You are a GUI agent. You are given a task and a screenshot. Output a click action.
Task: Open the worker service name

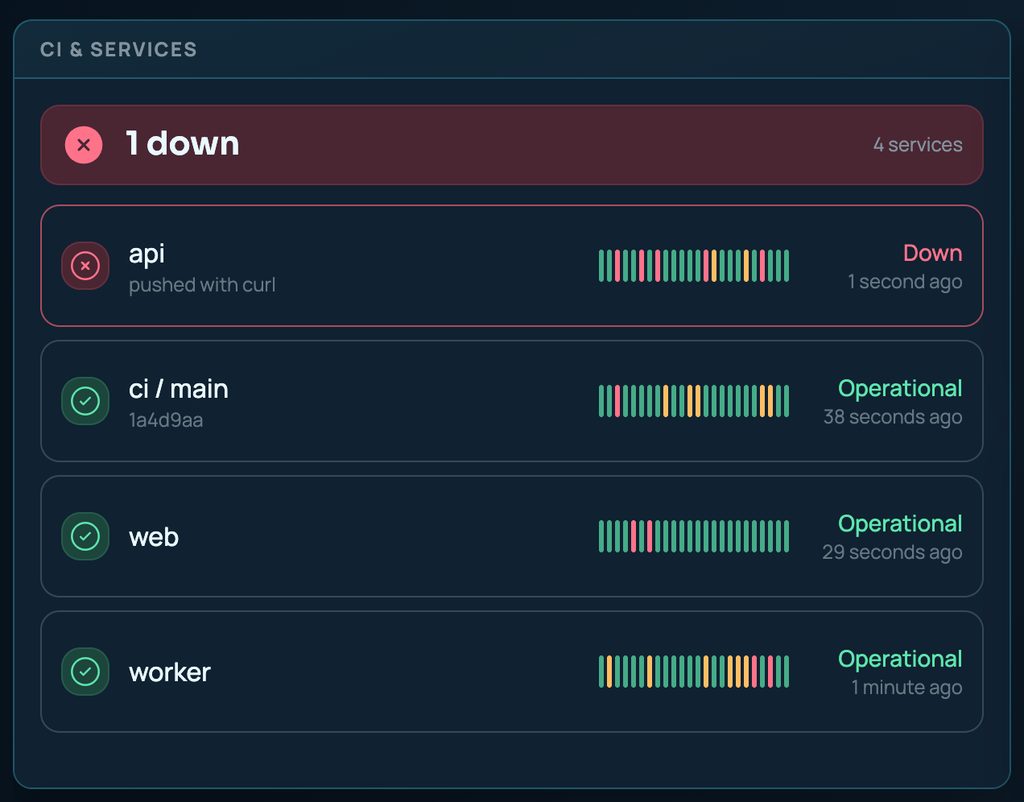(170, 672)
